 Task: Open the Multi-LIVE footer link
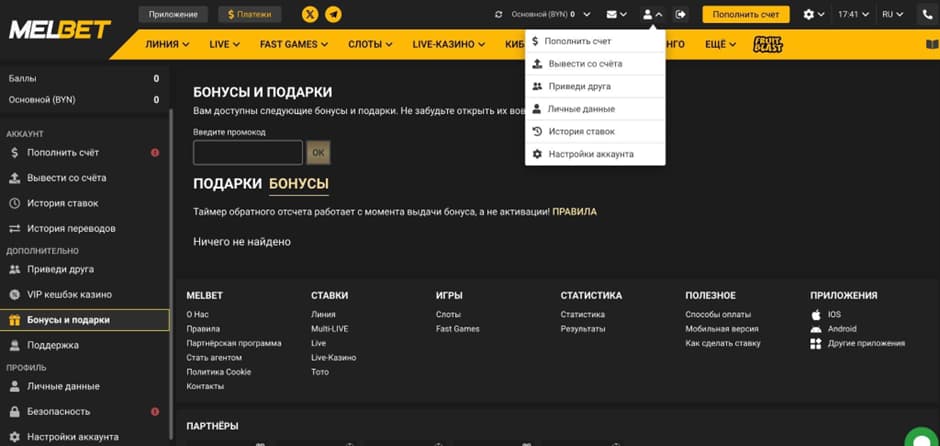click(330, 329)
